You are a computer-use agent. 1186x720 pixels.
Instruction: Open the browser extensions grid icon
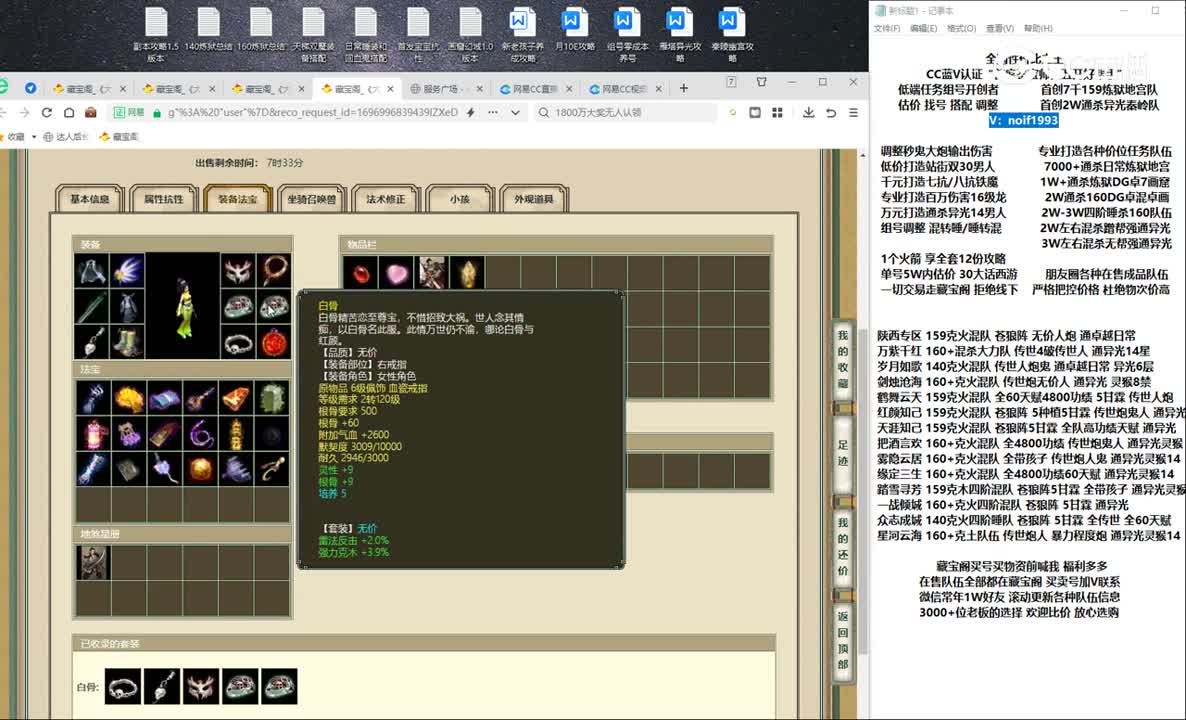click(777, 113)
